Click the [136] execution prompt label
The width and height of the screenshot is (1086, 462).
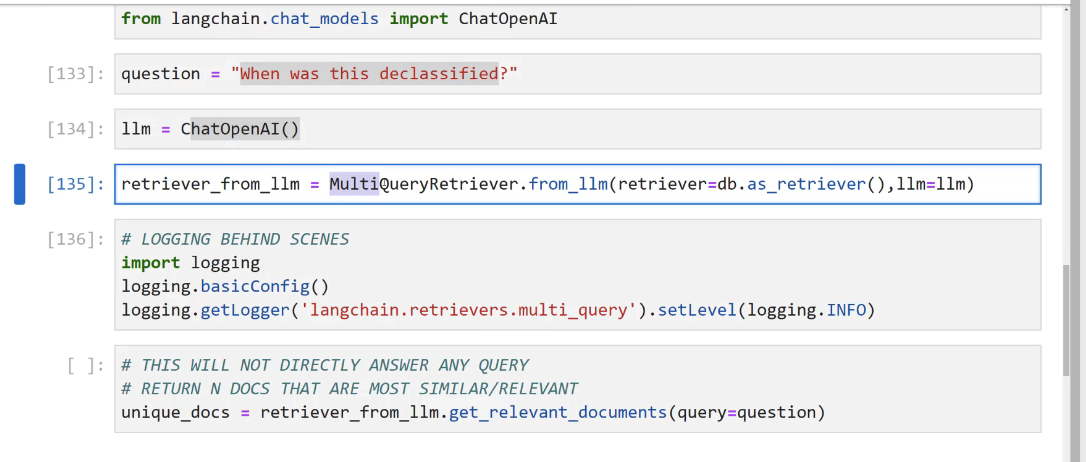pyautogui.click(x=75, y=240)
